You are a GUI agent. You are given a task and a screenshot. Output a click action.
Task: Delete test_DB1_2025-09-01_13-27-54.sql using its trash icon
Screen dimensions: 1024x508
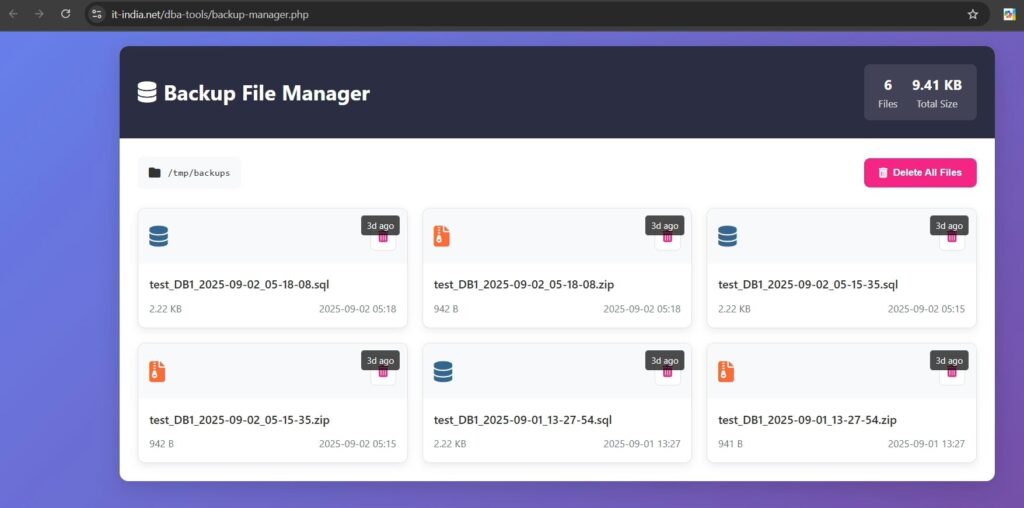click(x=667, y=373)
